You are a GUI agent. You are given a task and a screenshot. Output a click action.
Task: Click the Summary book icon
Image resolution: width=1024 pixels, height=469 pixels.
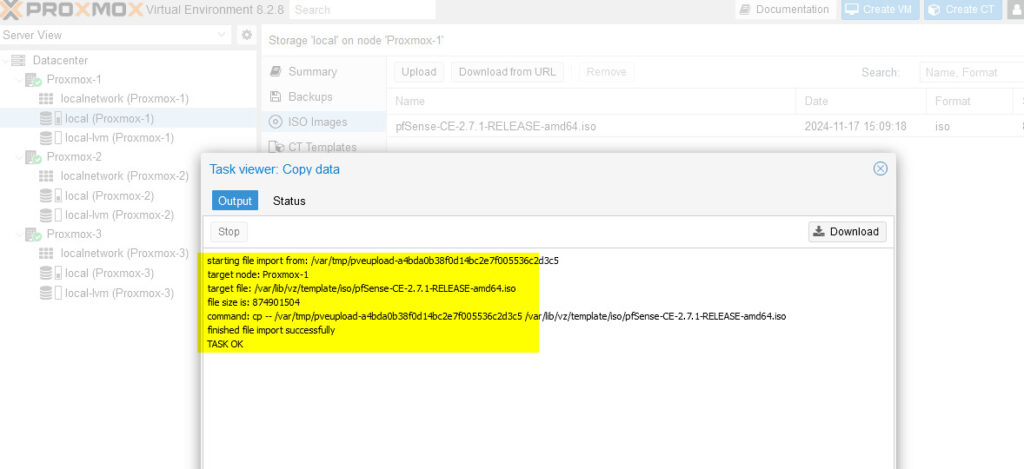(x=276, y=71)
